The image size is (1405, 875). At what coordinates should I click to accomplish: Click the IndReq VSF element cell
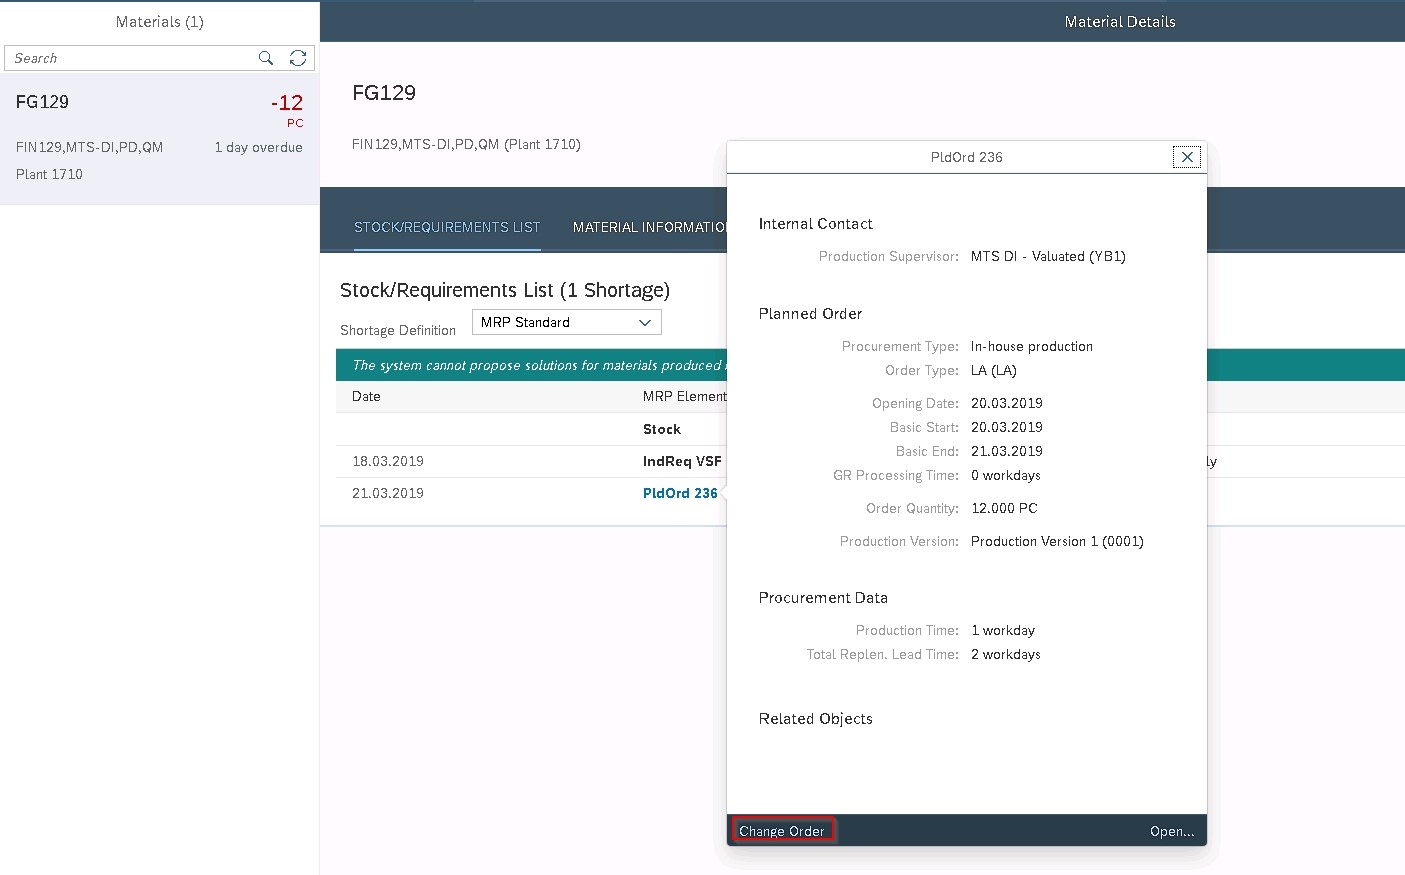point(682,461)
